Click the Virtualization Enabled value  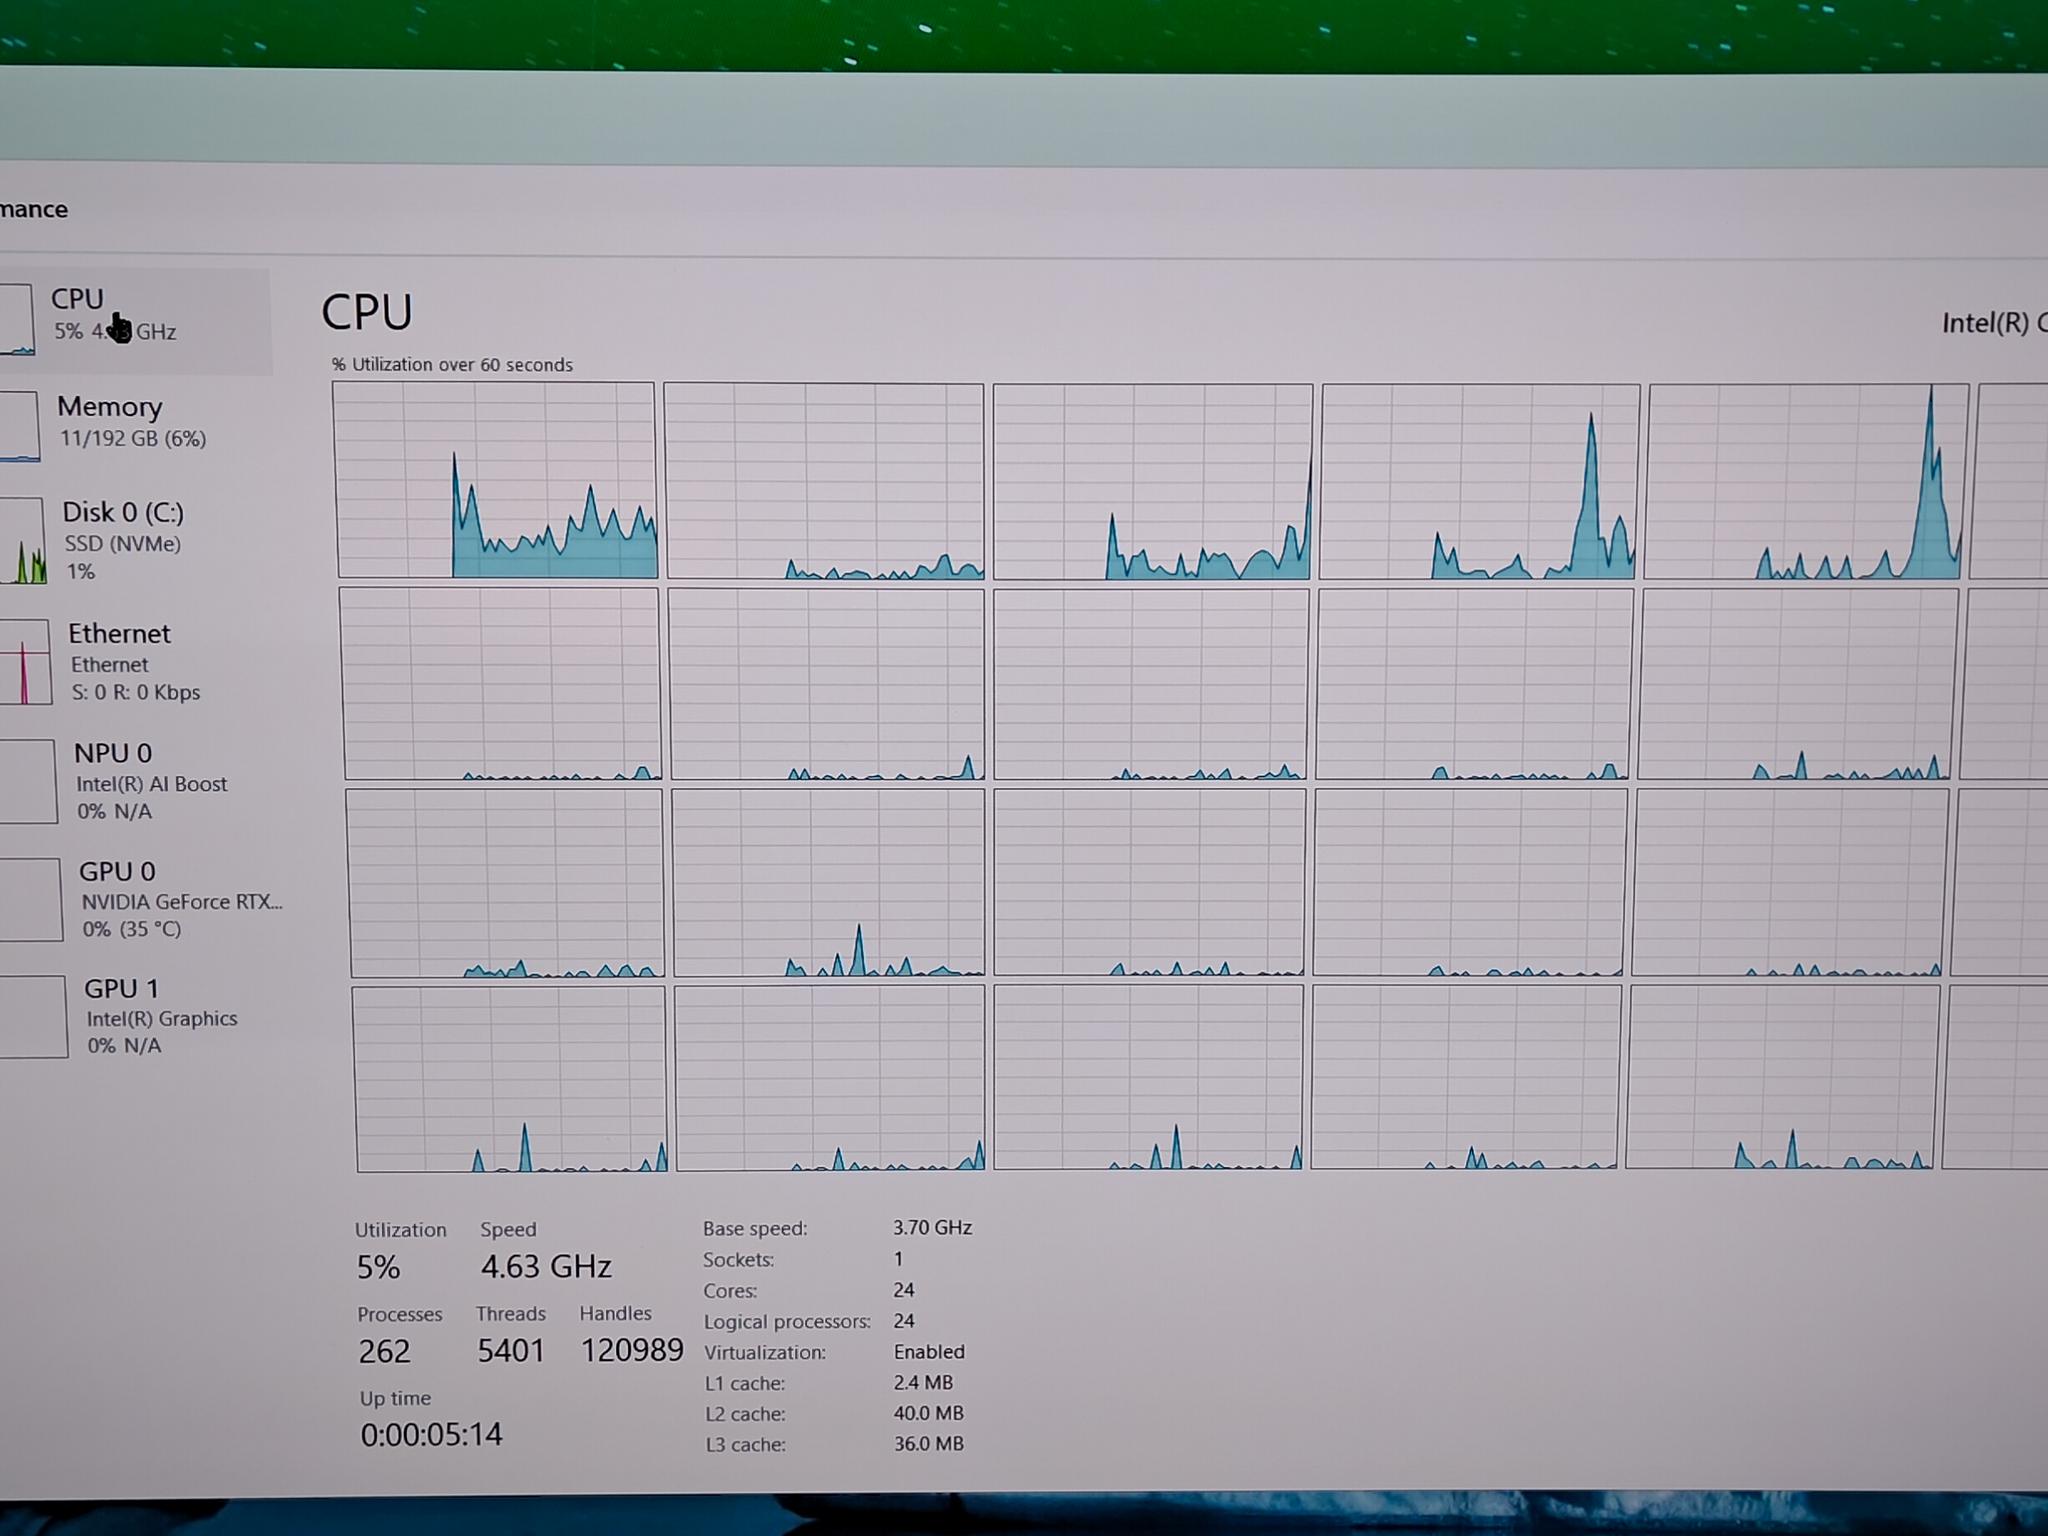[929, 1351]
